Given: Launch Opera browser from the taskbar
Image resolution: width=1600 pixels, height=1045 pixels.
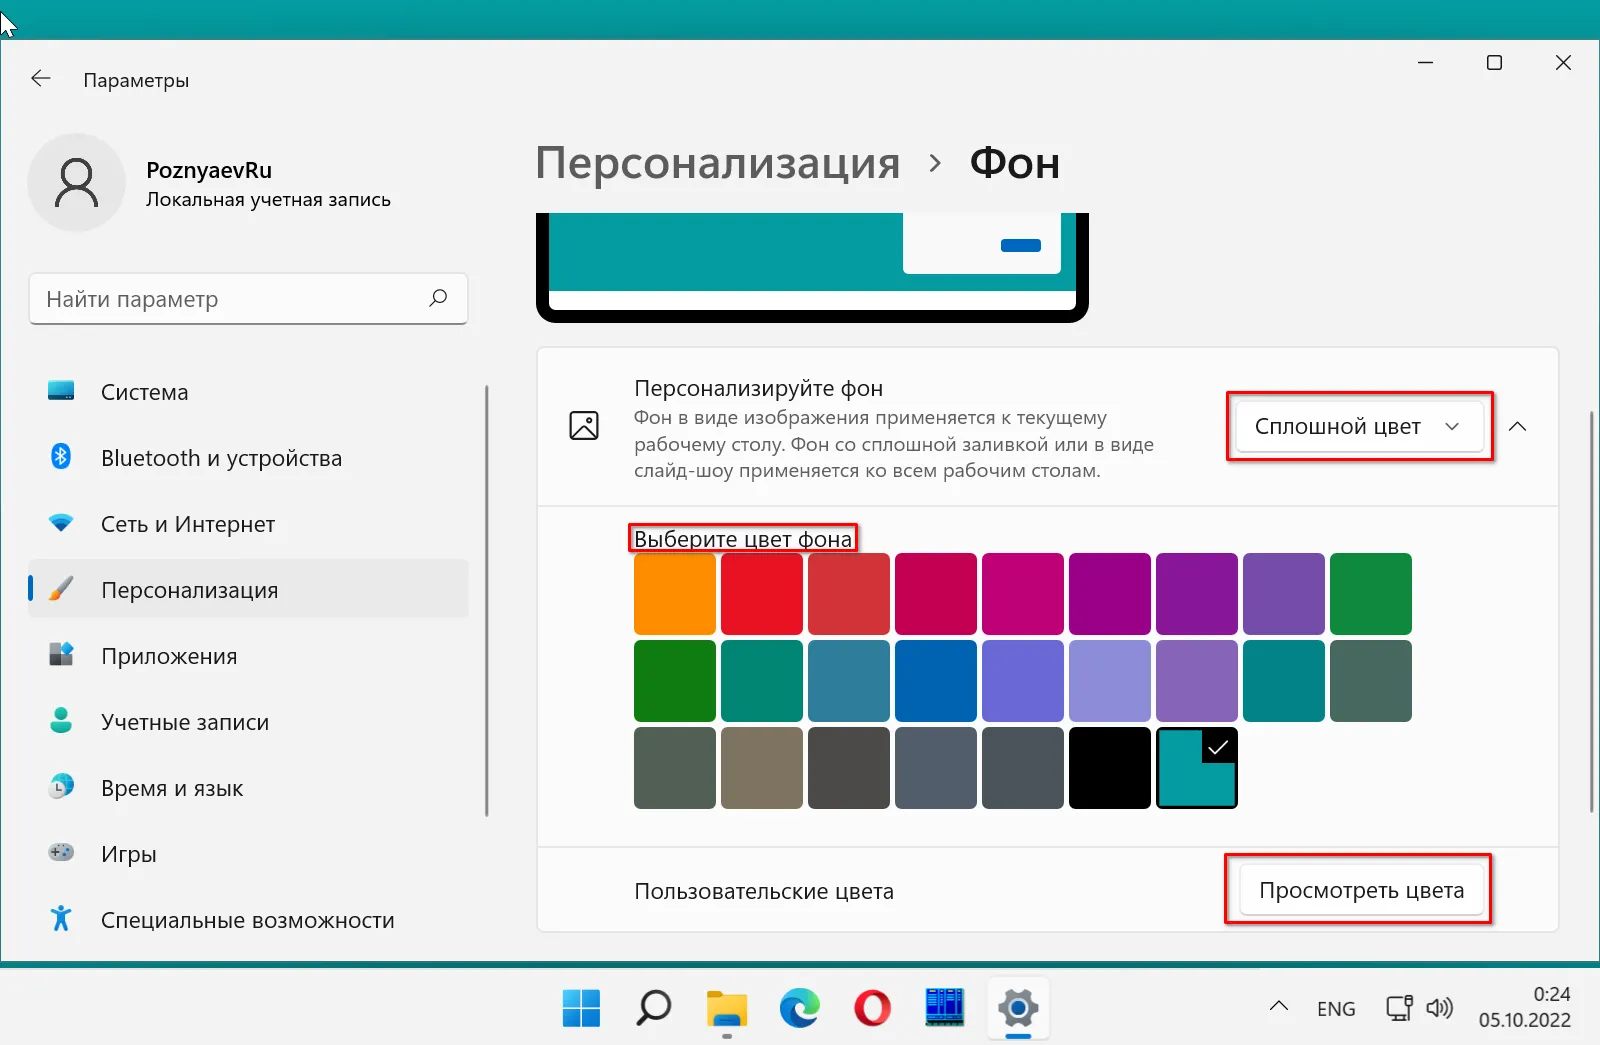Looking at the screenshot, I should pyautogui.click(x=872, y=1008).
